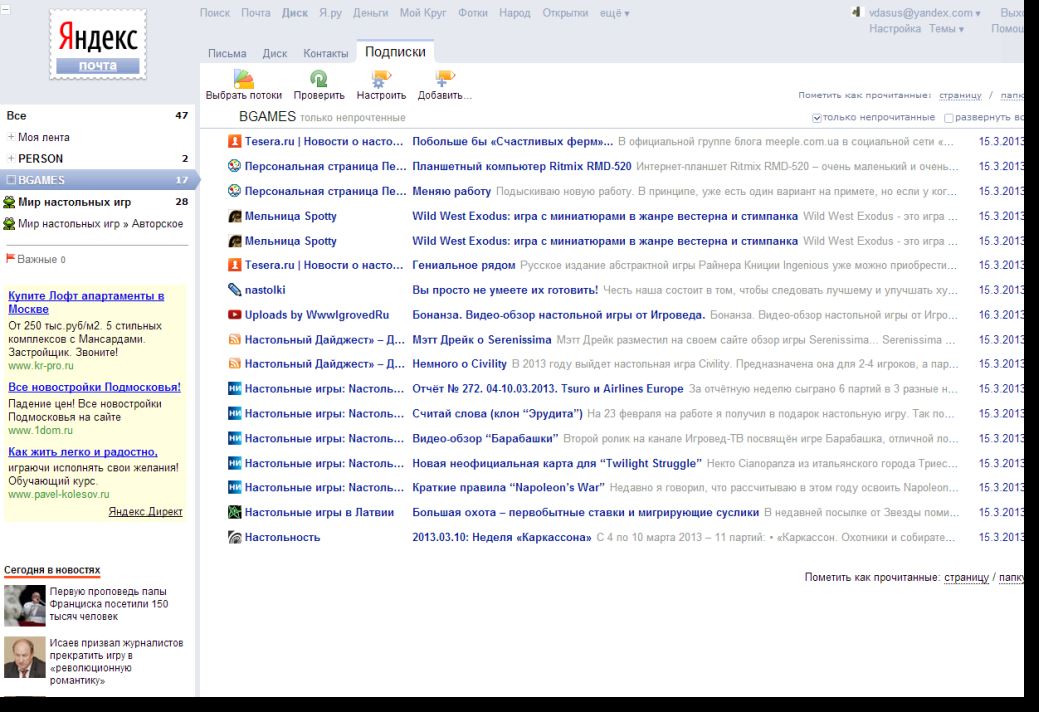The width and height of the screenshot is (1039, 712).
Task: Open the www.kr-pro.ru link
Action: (41, 366)
